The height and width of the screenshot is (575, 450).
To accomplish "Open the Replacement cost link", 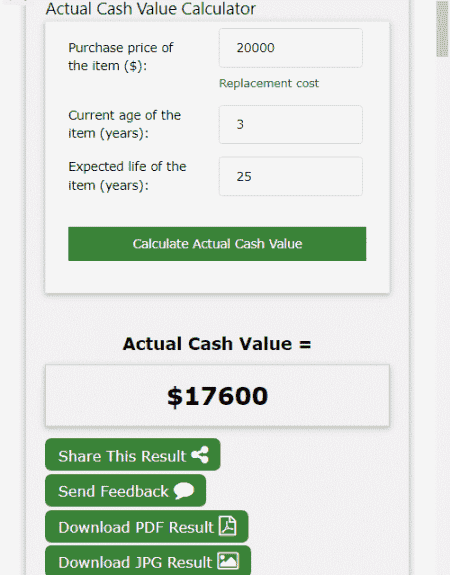I will [x=269, y=83].
